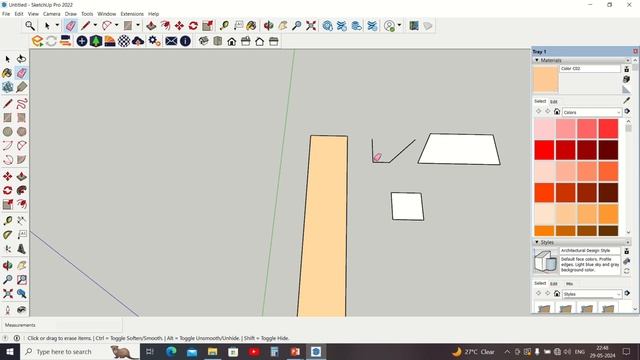Viewport: 640px width, 360px height.
Task: Select the Rotated Rectangle tool in left toolbar
Action: point(22,118)
